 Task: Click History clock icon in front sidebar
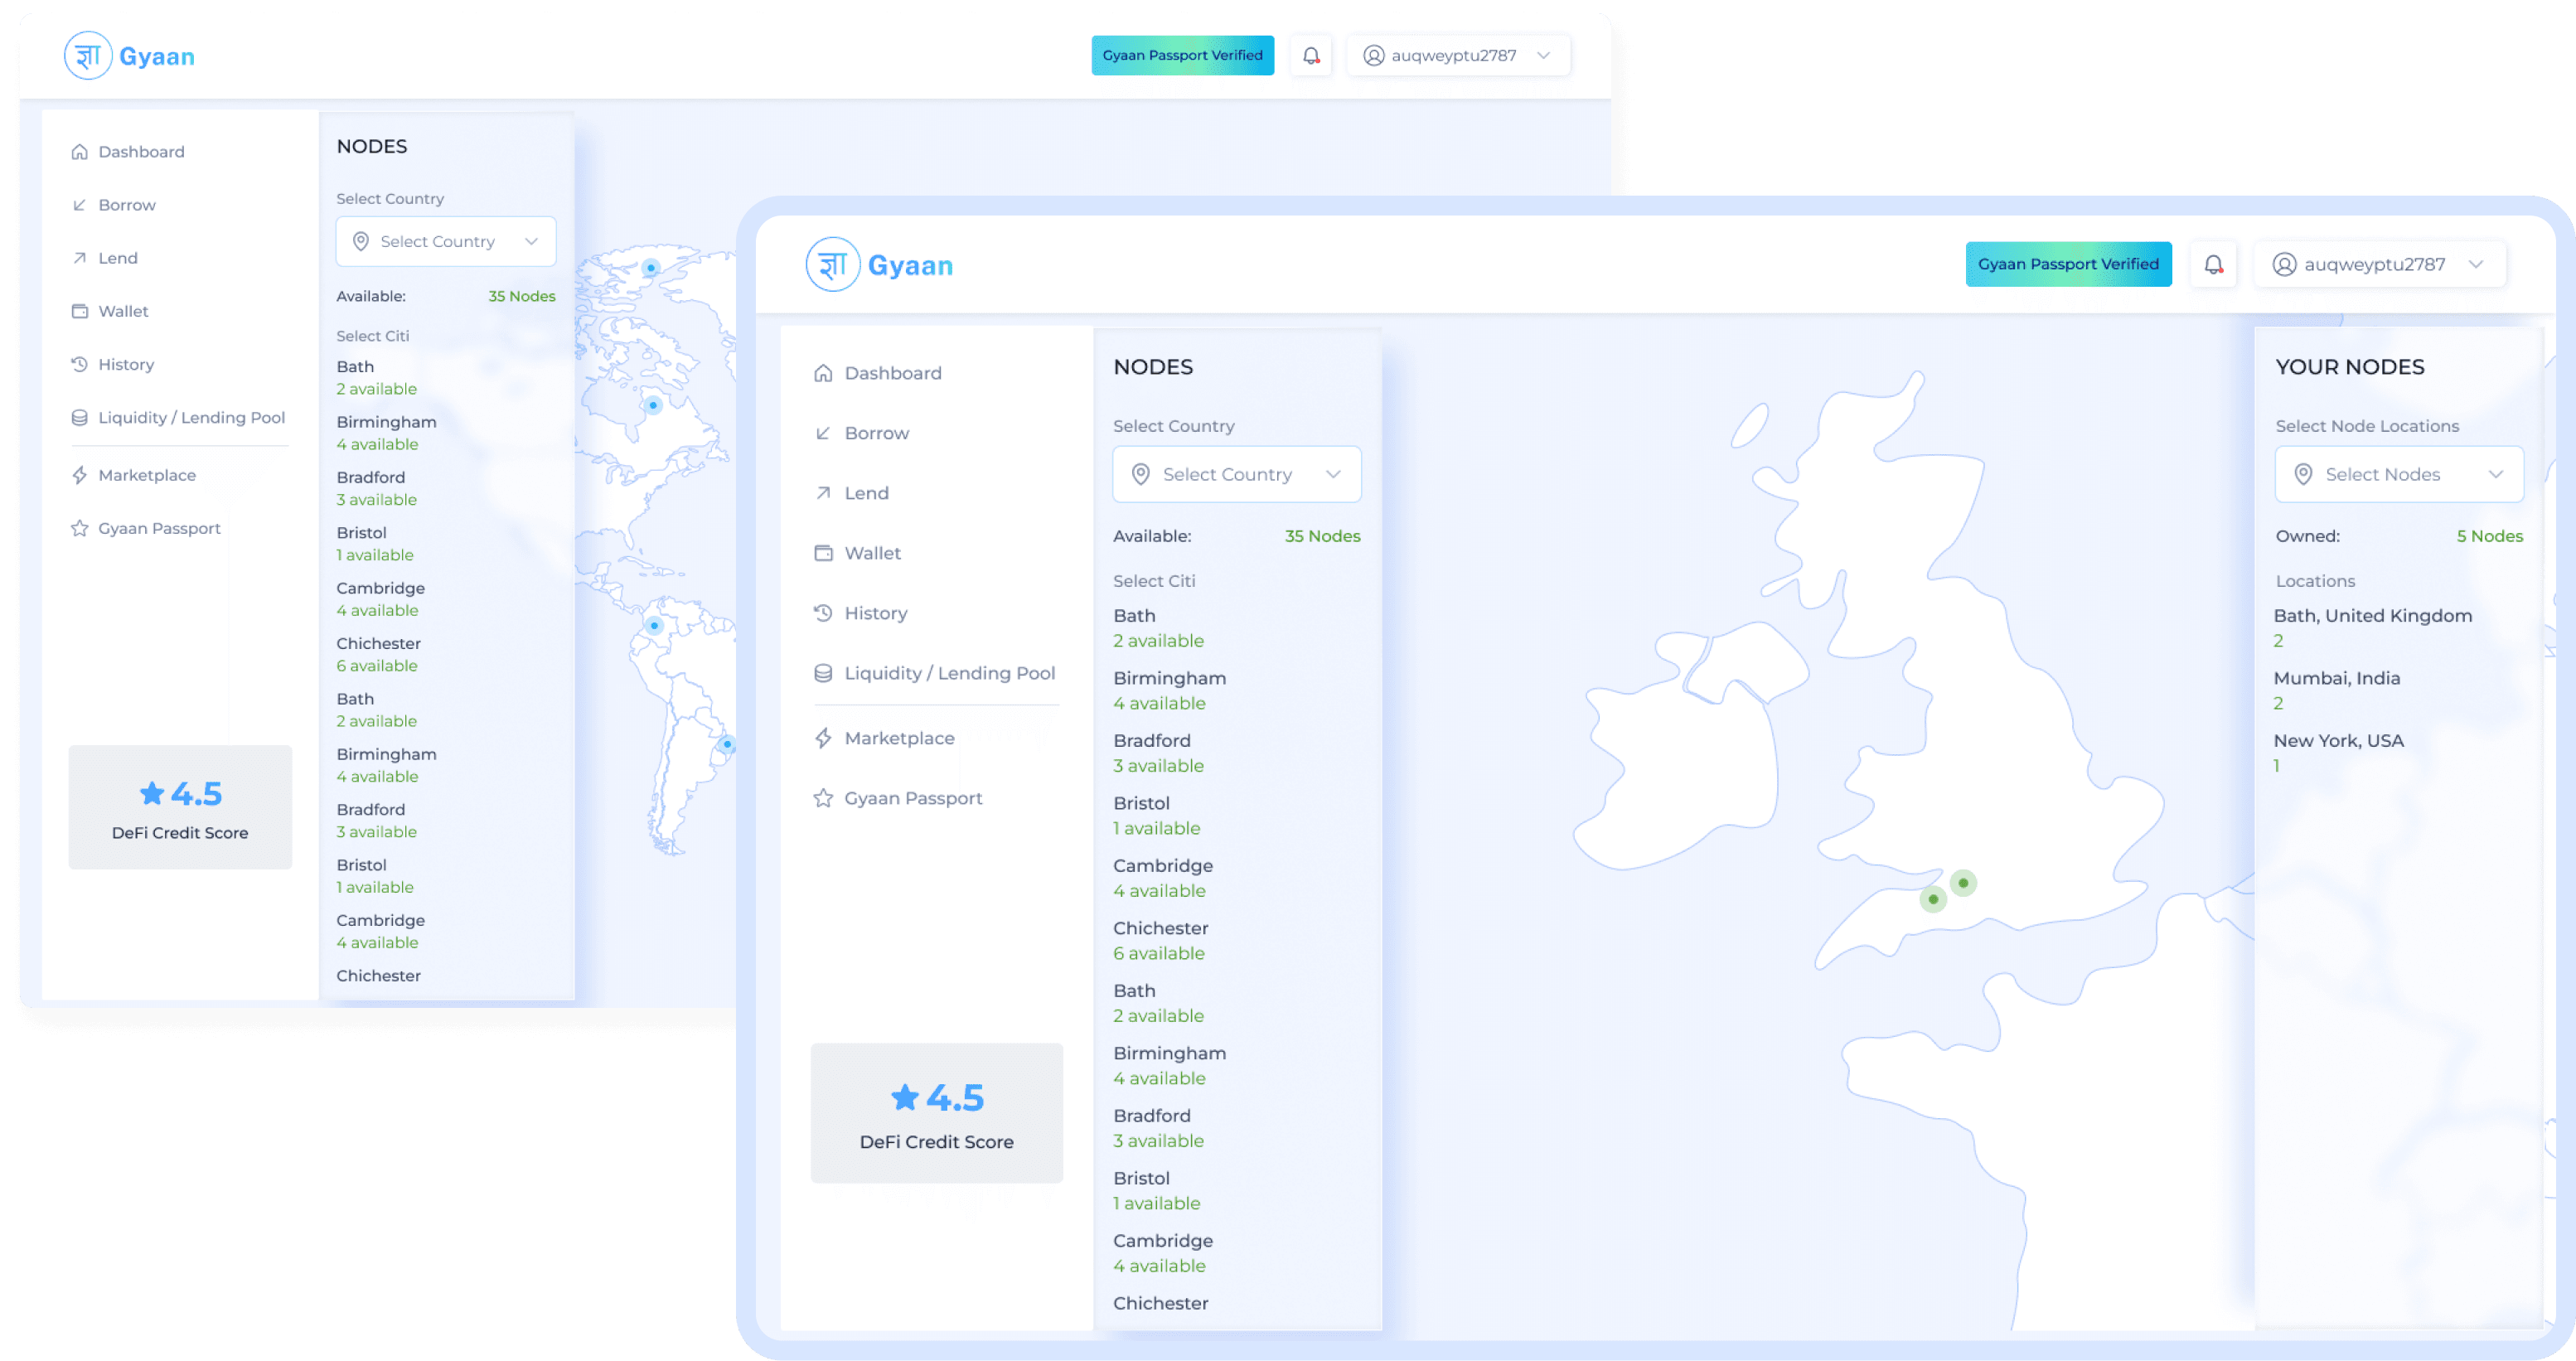(x=823, y=613)
